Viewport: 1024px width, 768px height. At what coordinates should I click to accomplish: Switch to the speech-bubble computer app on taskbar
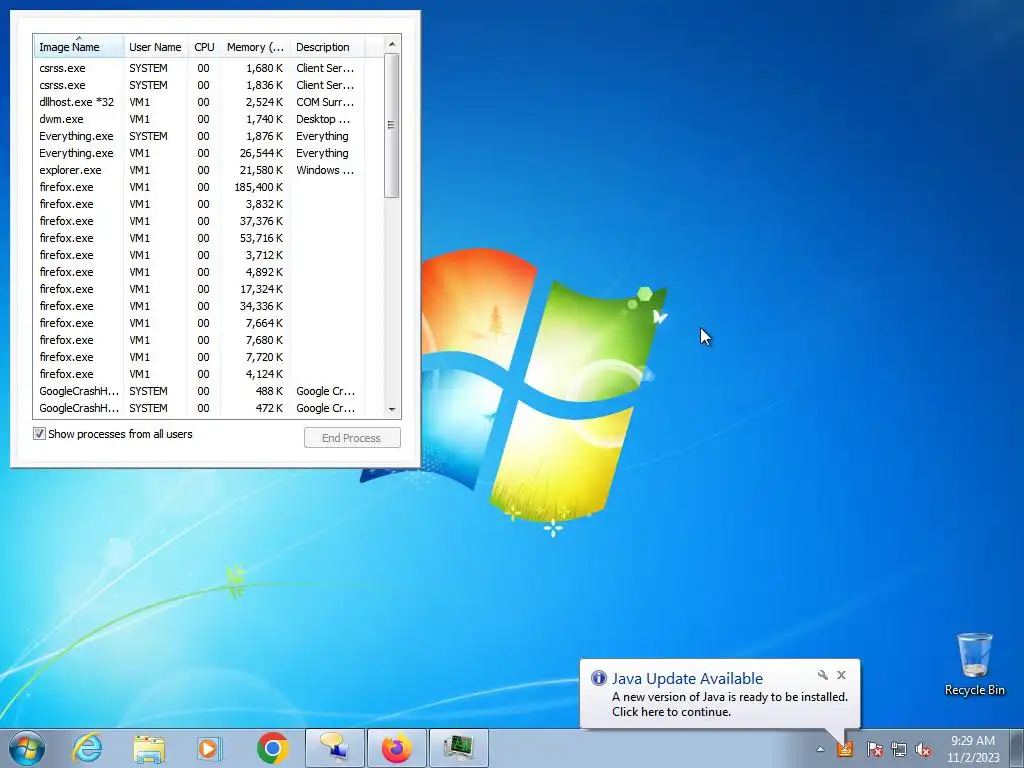pyautogui.click(x=335, y=748)
